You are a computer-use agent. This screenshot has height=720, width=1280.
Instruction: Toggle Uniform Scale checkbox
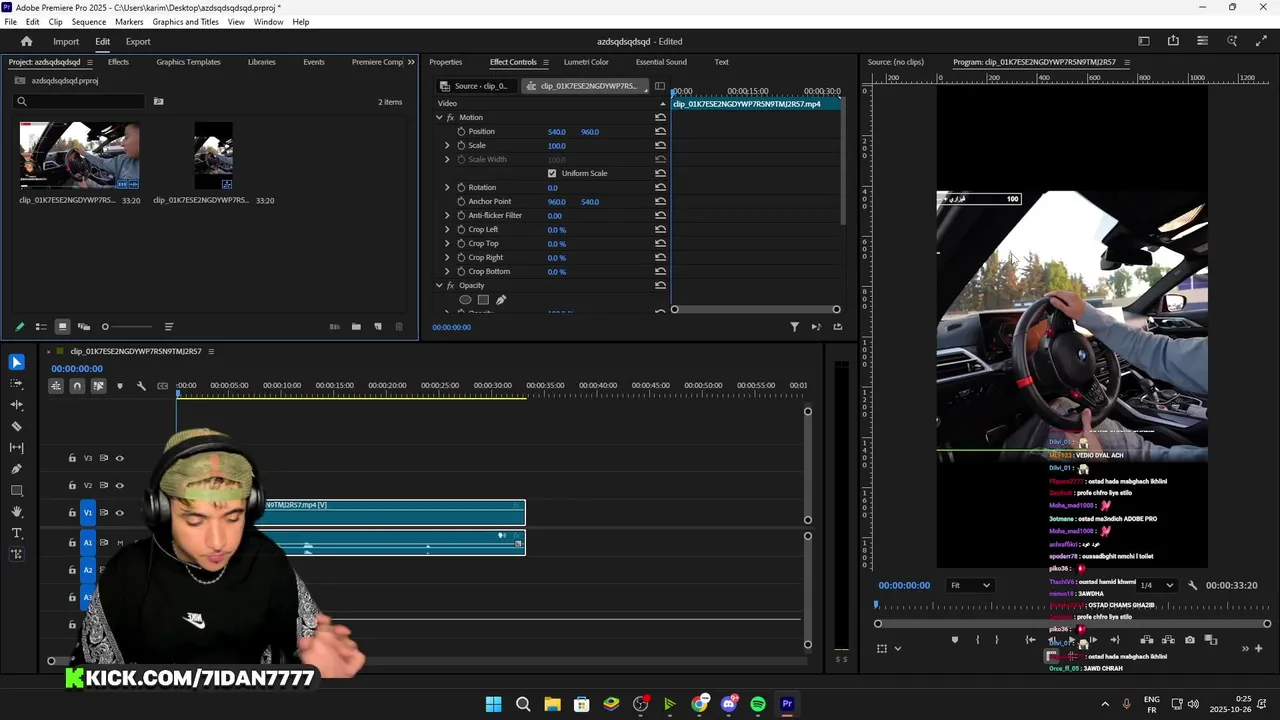[552, 174]
